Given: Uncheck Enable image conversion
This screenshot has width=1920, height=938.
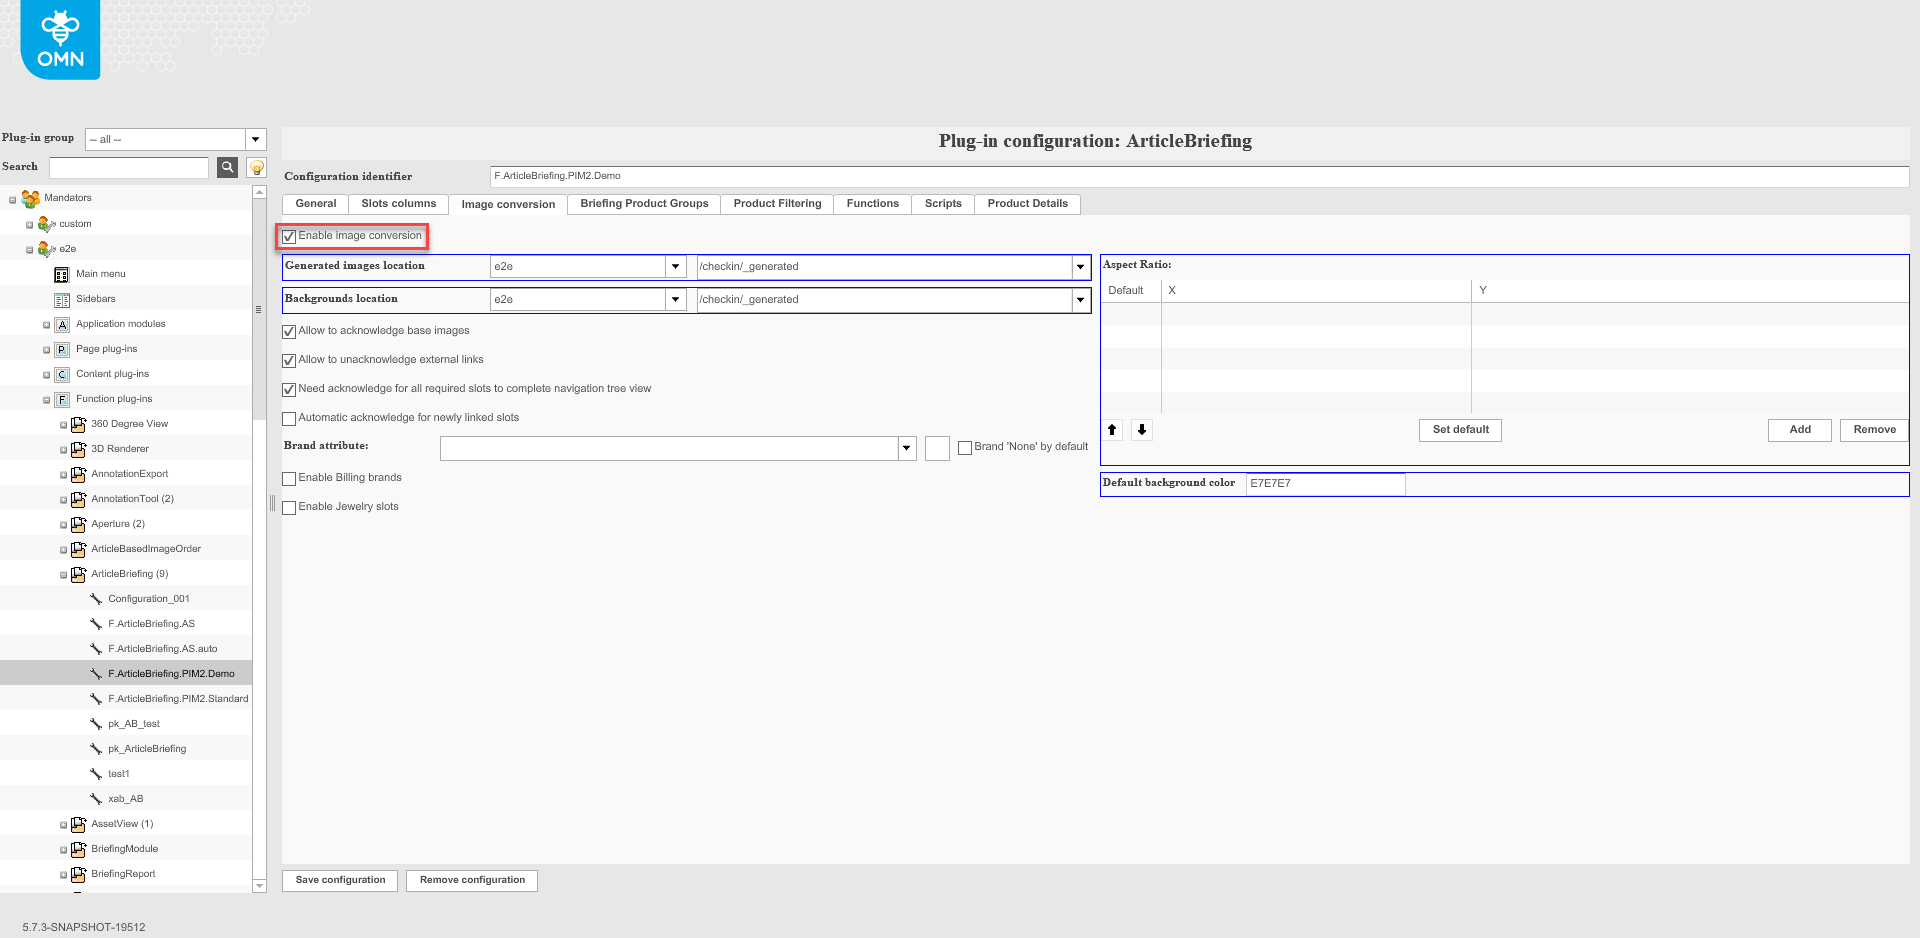Looking at the screenshot, I should tap(290, 236).
